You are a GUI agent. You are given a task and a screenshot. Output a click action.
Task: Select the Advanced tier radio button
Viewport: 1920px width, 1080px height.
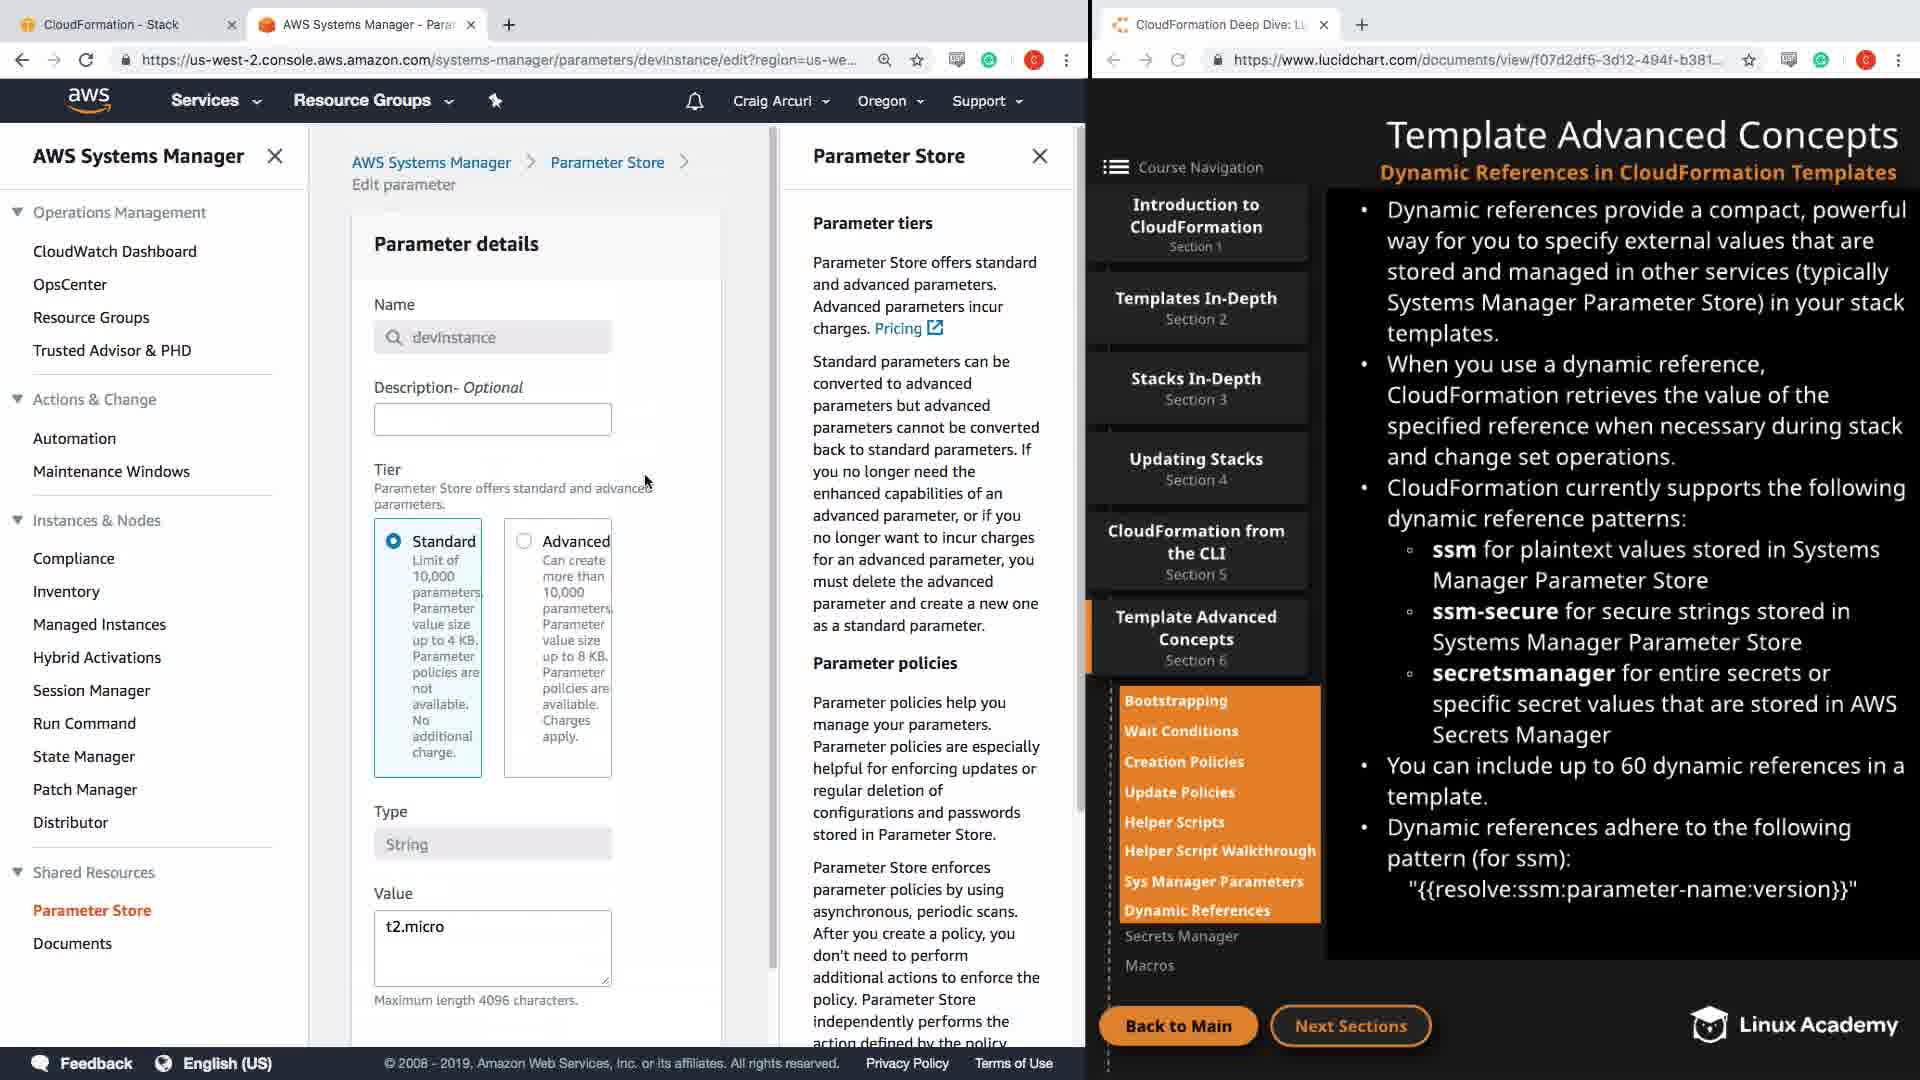[524, 541]
